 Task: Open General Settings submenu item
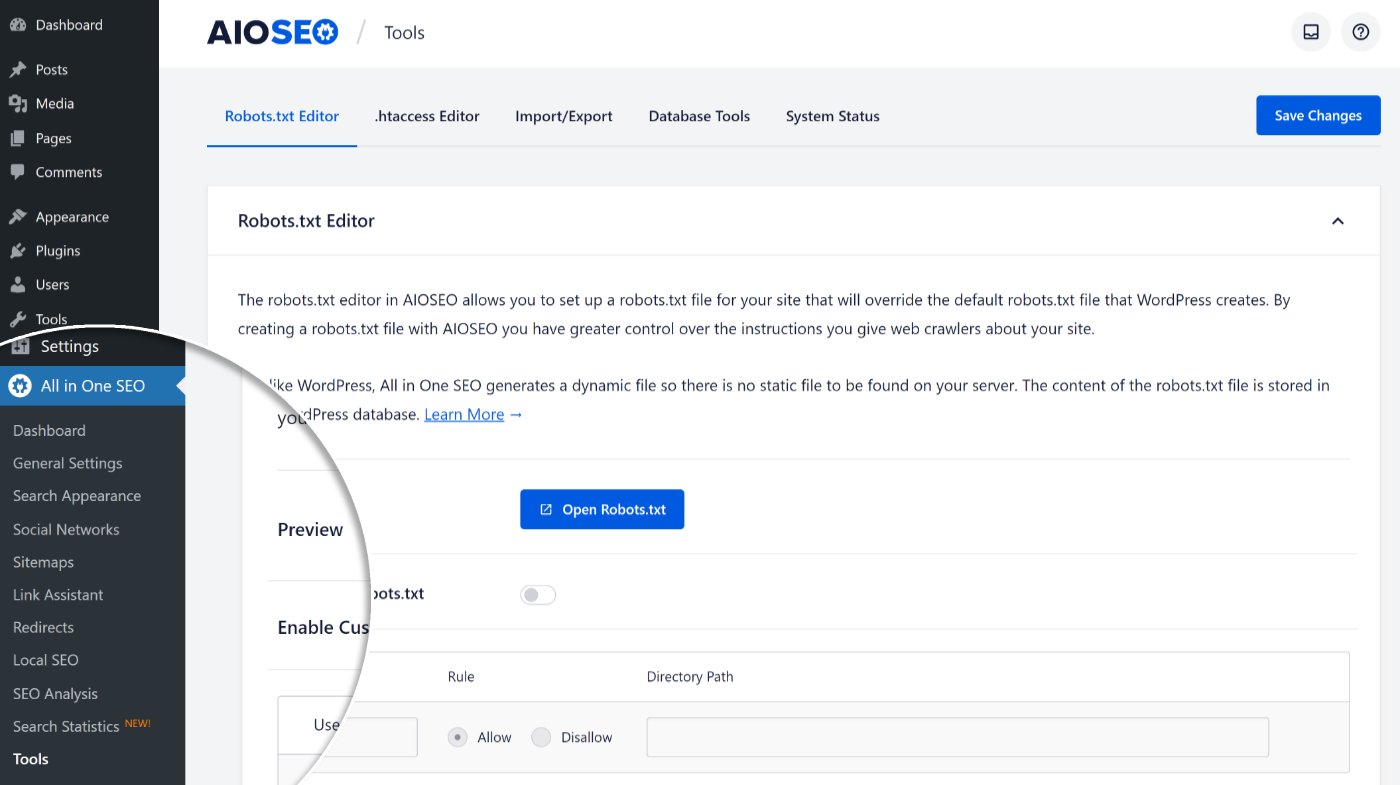[x=67, y=463]
